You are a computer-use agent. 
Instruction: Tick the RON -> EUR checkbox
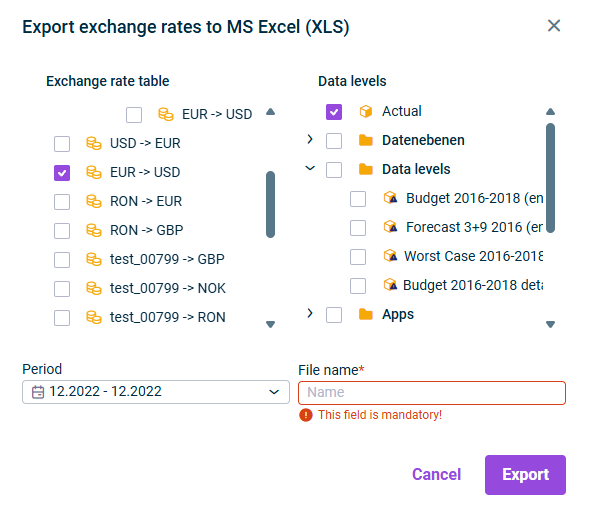[62, 202]
